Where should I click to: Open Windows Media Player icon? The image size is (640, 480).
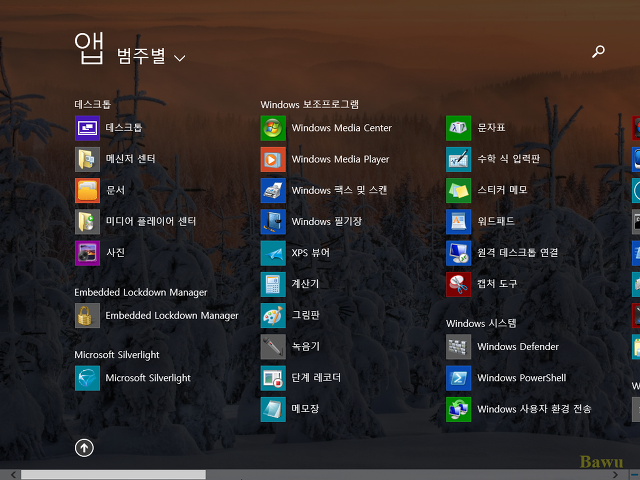click(273, 159)
